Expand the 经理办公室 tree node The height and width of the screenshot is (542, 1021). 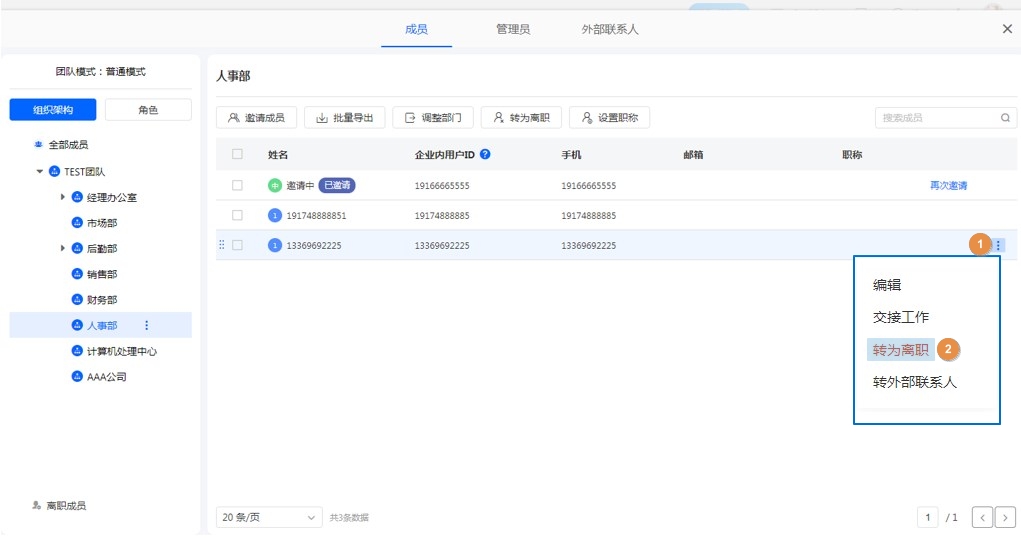tap(63, 197)
